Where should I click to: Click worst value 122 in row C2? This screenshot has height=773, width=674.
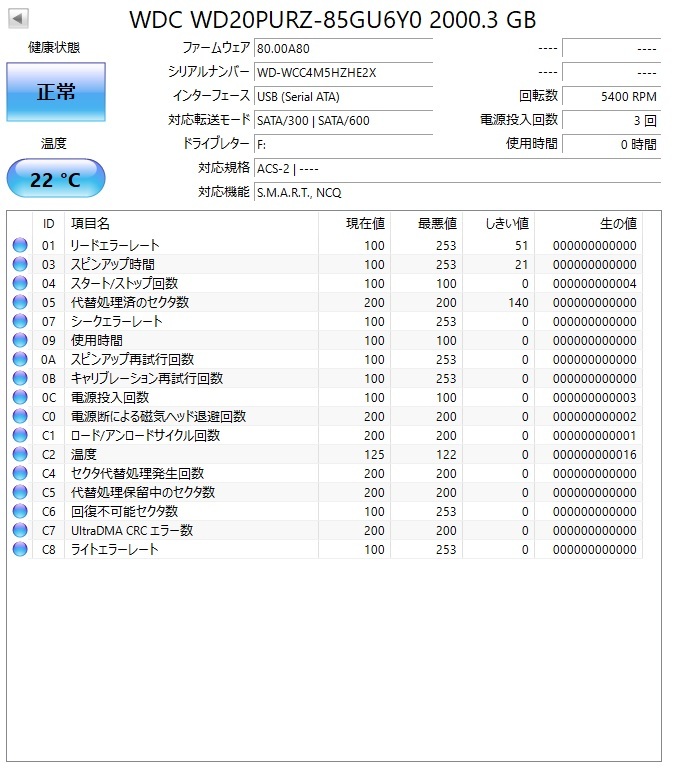tap(446, 455)
